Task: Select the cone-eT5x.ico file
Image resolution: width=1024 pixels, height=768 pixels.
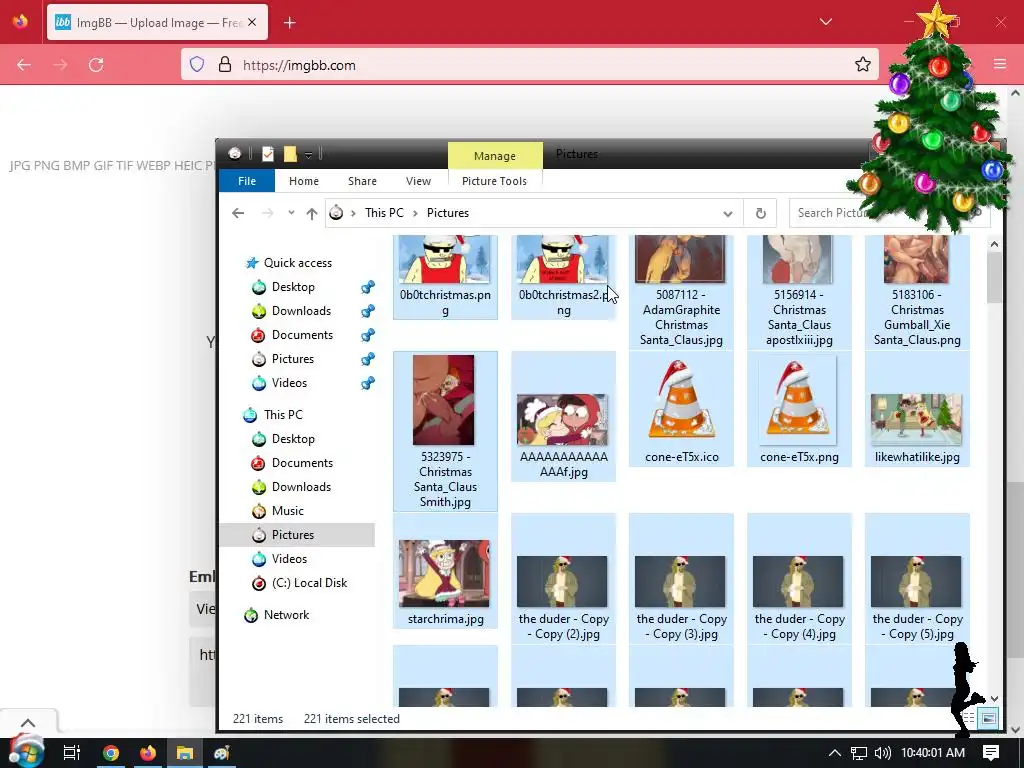Action: tap(681, 408)
